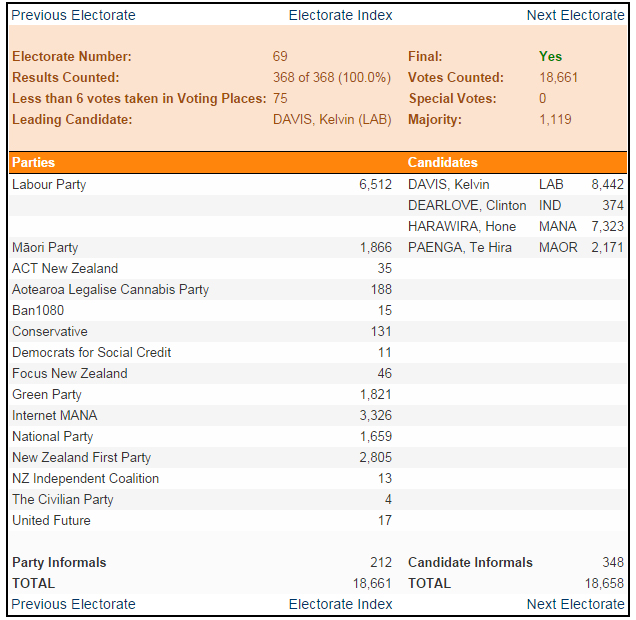
Task: Click candidate HARAWIRA, Hone
Action: [462, 226]
